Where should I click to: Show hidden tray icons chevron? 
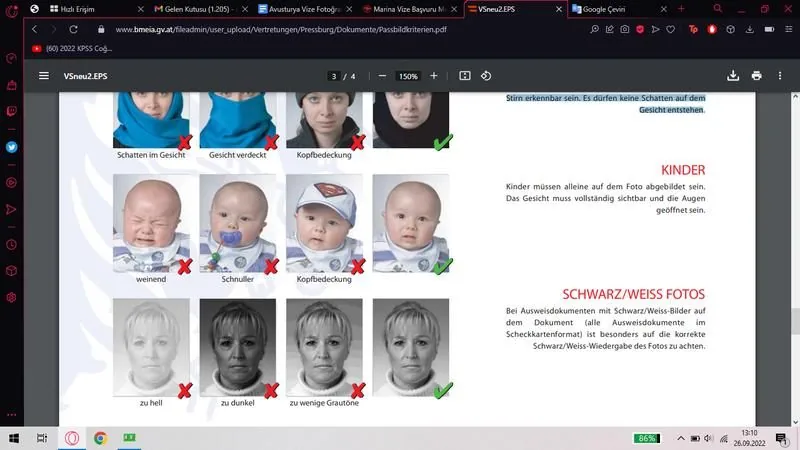[681, 438]
